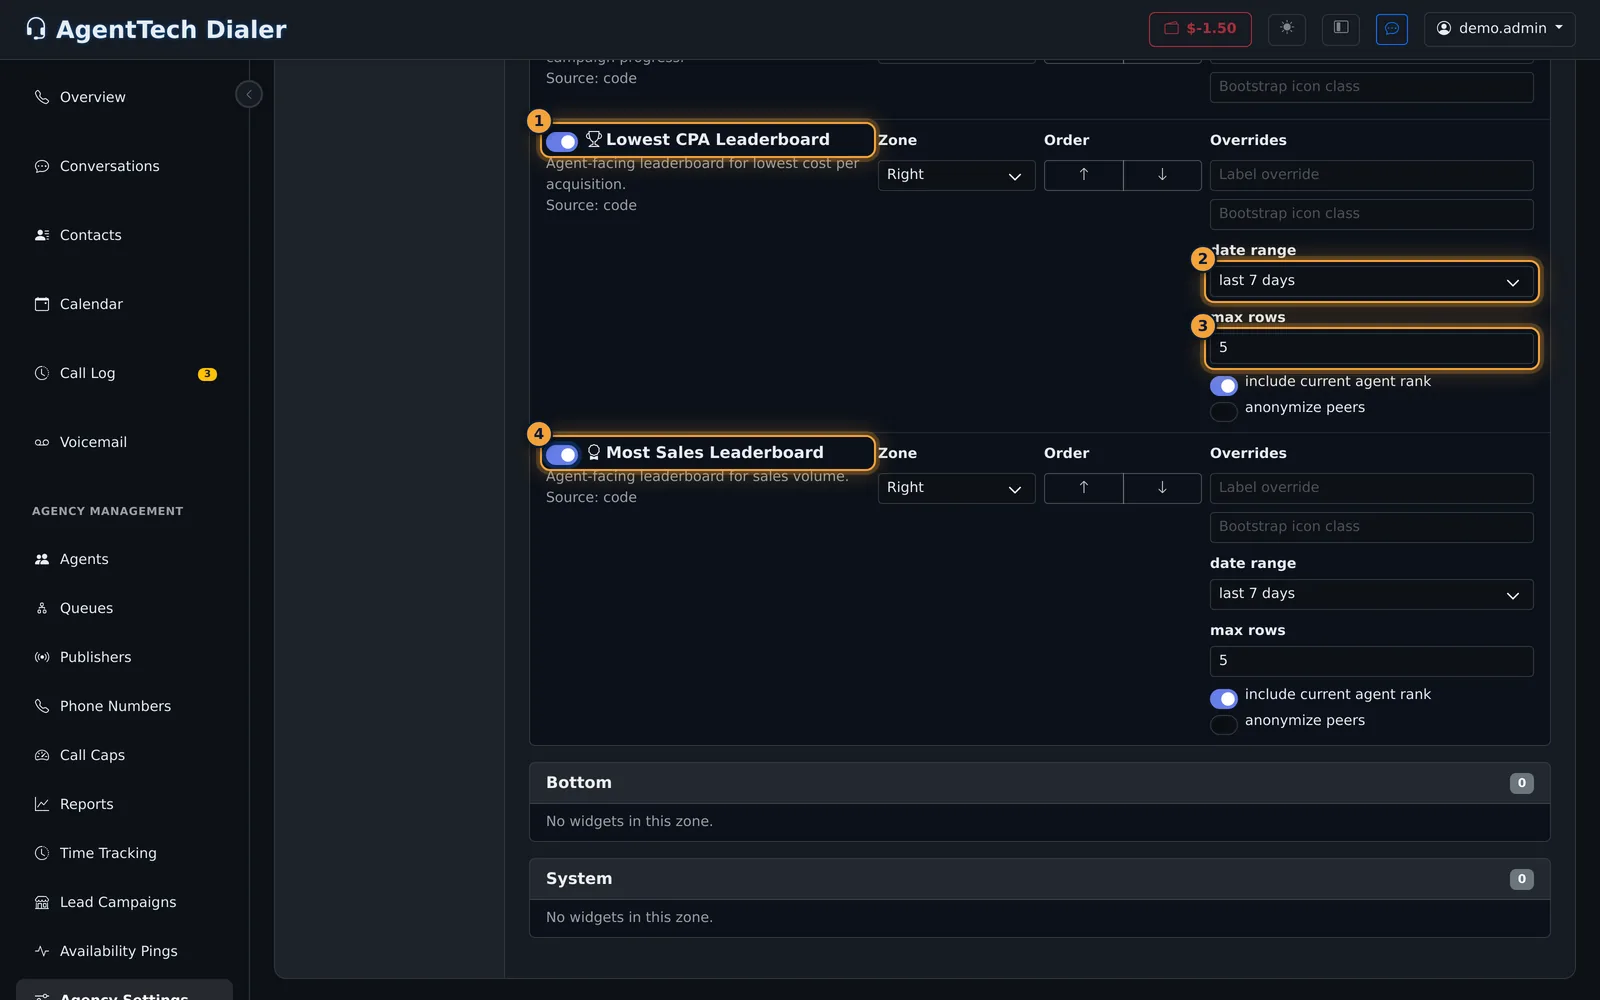Disable the Most Sales Leaderboard widget
1600x1000 pixels.
point(562,455)
